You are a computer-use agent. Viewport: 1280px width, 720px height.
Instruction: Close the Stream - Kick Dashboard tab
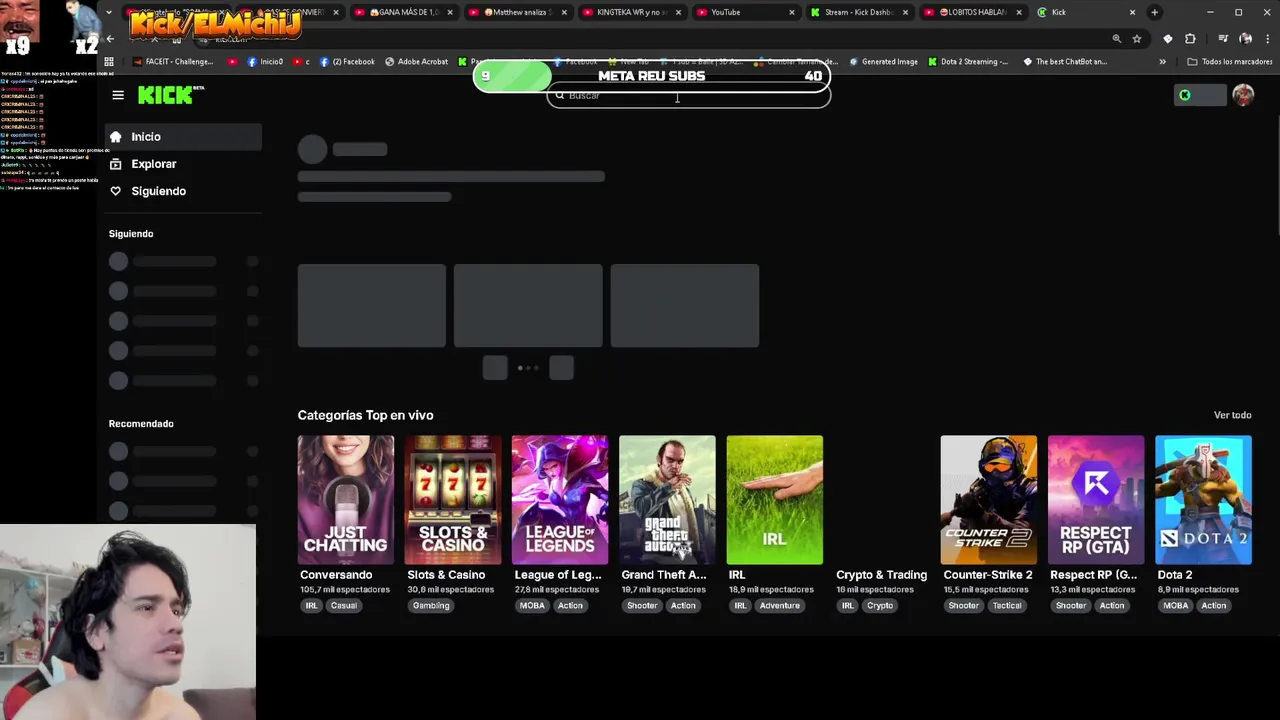point(906,12)
